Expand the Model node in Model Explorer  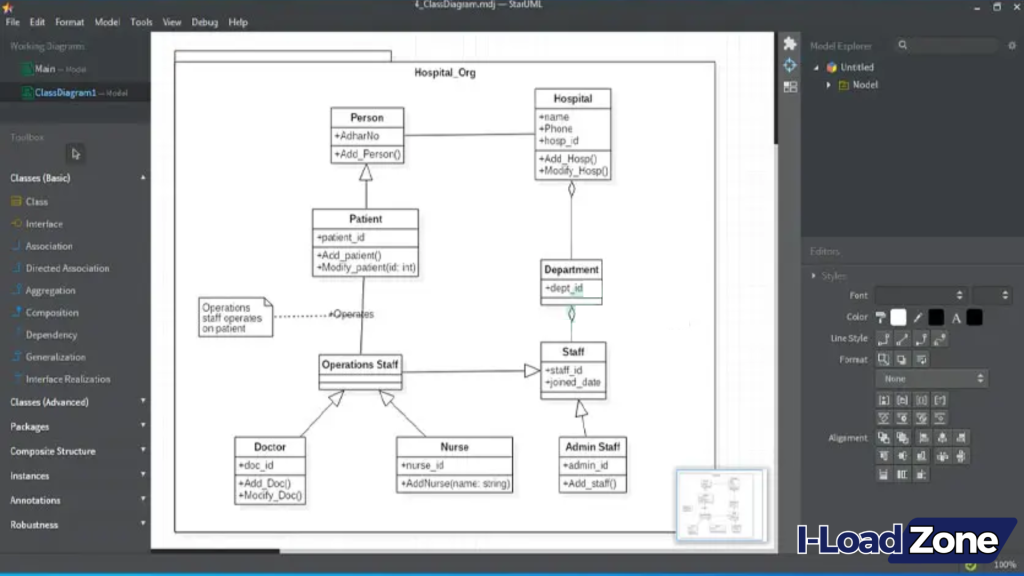coord(829,84)
